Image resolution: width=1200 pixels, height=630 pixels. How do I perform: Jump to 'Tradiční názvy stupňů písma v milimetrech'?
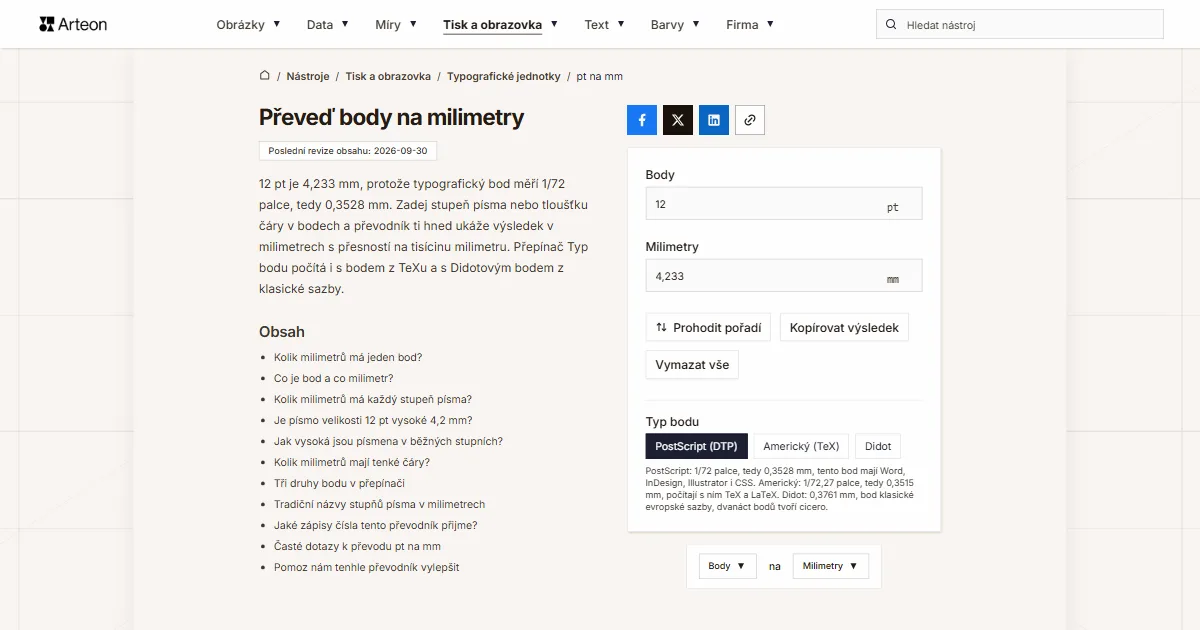pyautogui.click(x=380, y=504)
